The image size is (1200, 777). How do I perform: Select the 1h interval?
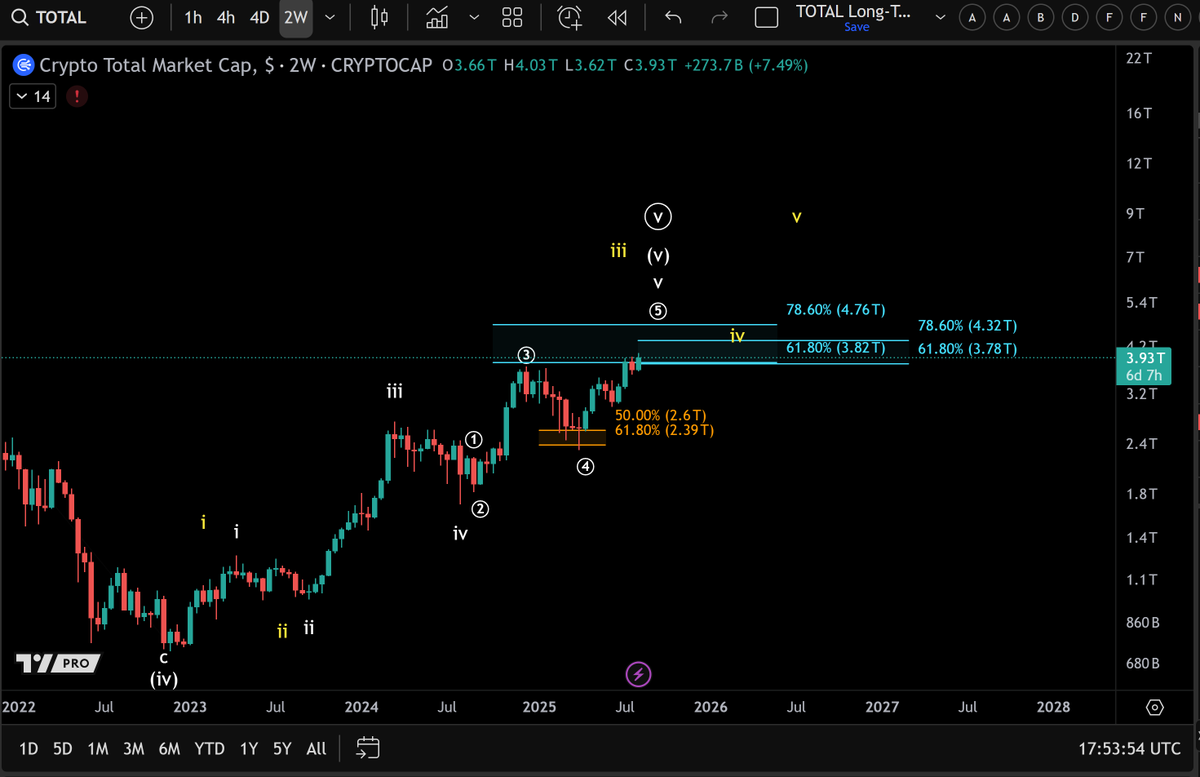[194, 17]
